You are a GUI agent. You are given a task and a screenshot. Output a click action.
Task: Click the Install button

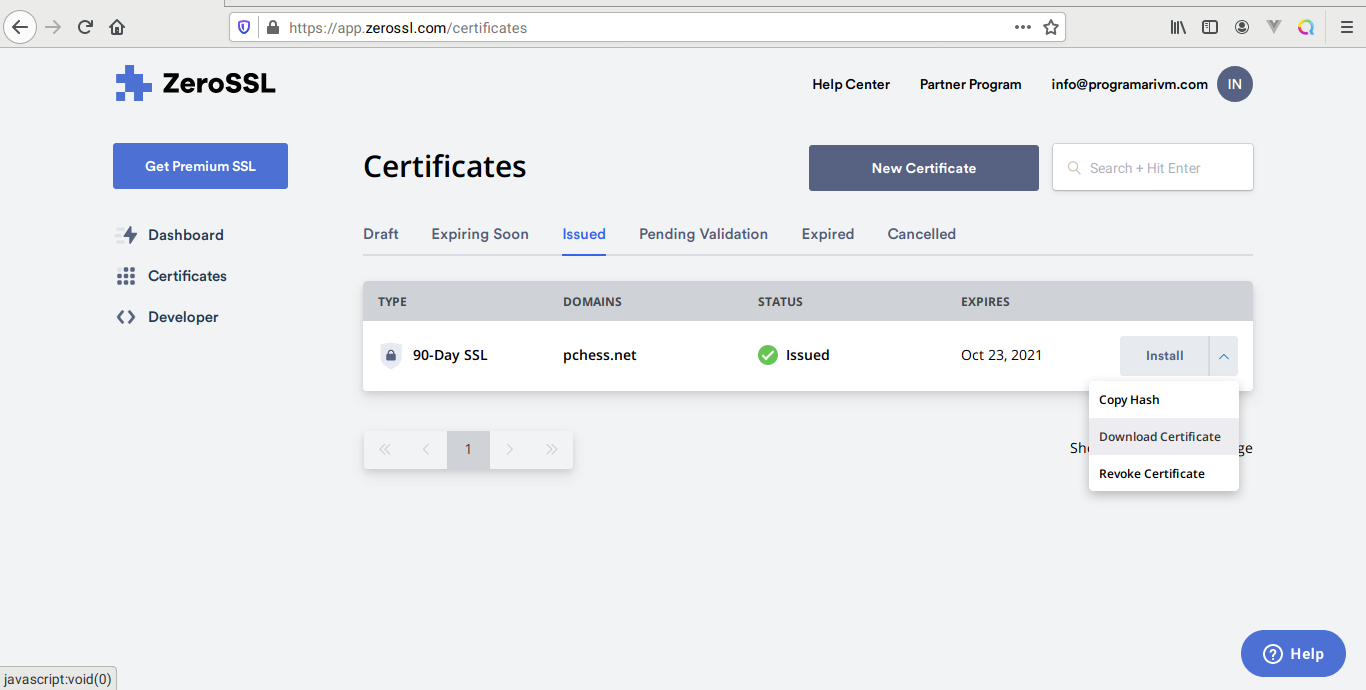(1164, 356)
